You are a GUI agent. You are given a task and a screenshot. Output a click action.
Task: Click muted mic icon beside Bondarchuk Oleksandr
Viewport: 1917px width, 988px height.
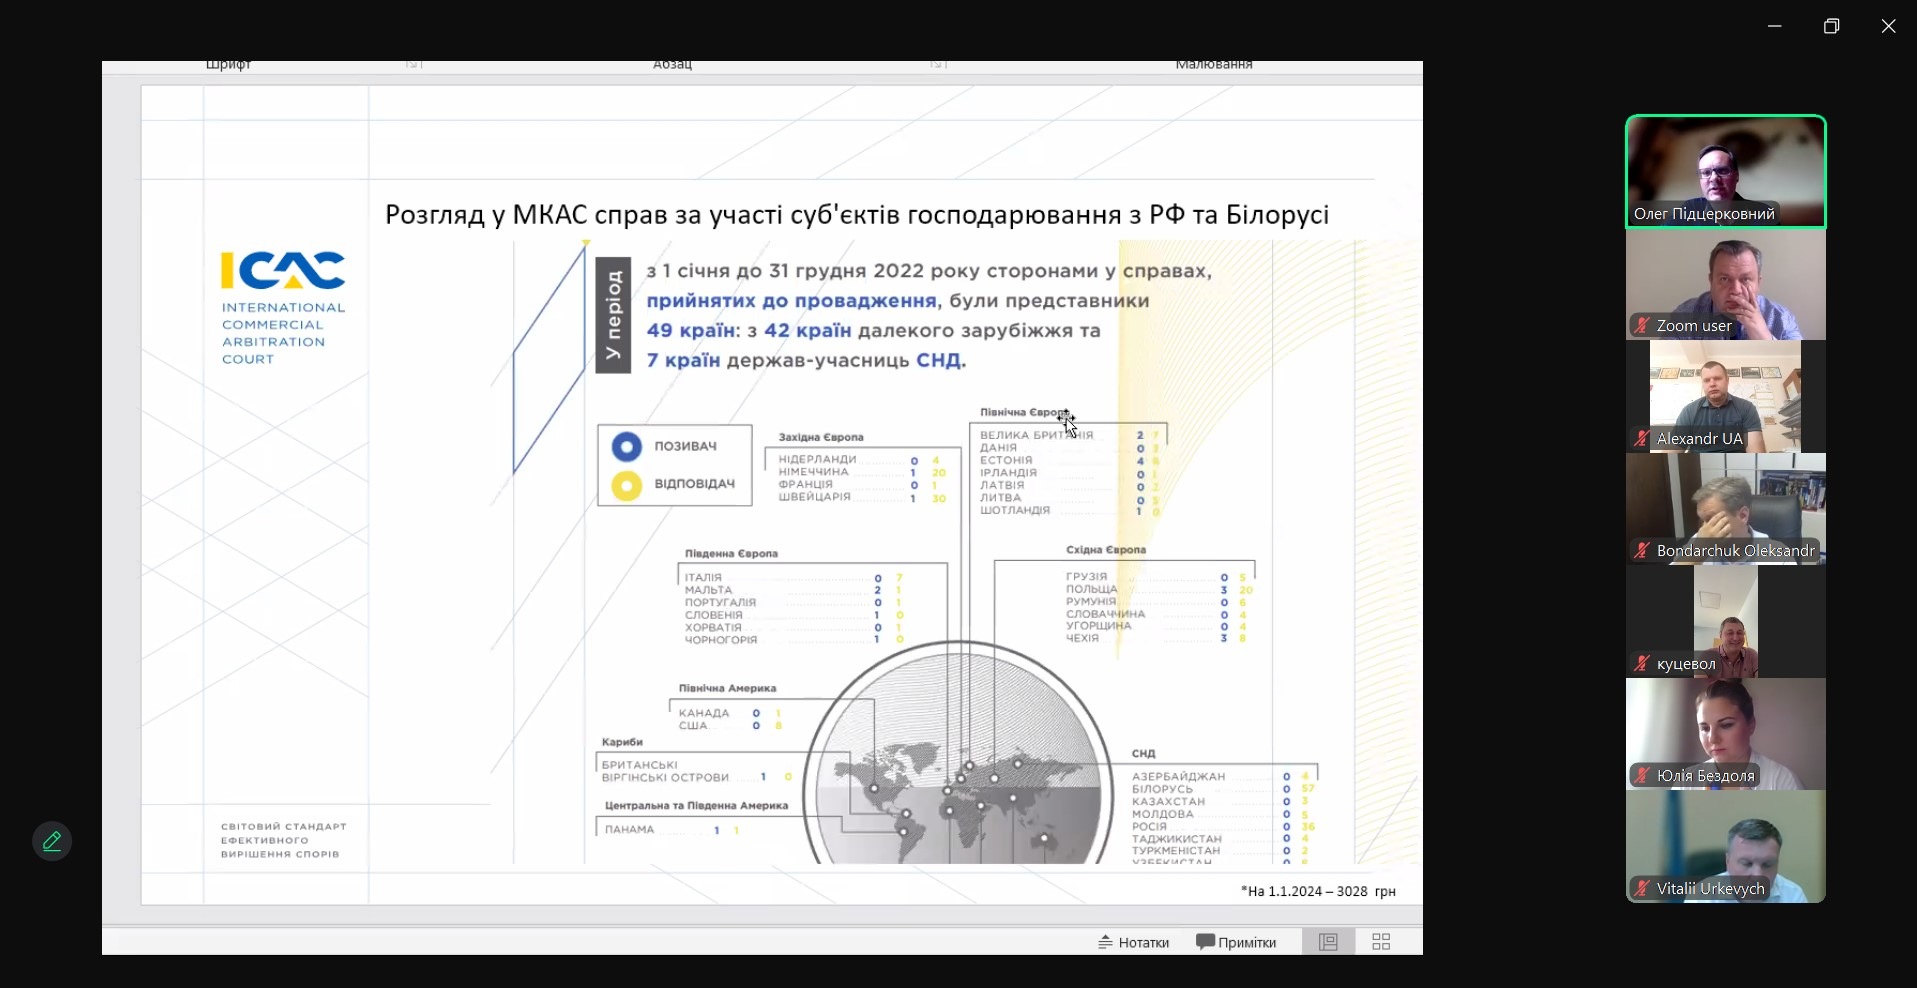click(1642, 551)
